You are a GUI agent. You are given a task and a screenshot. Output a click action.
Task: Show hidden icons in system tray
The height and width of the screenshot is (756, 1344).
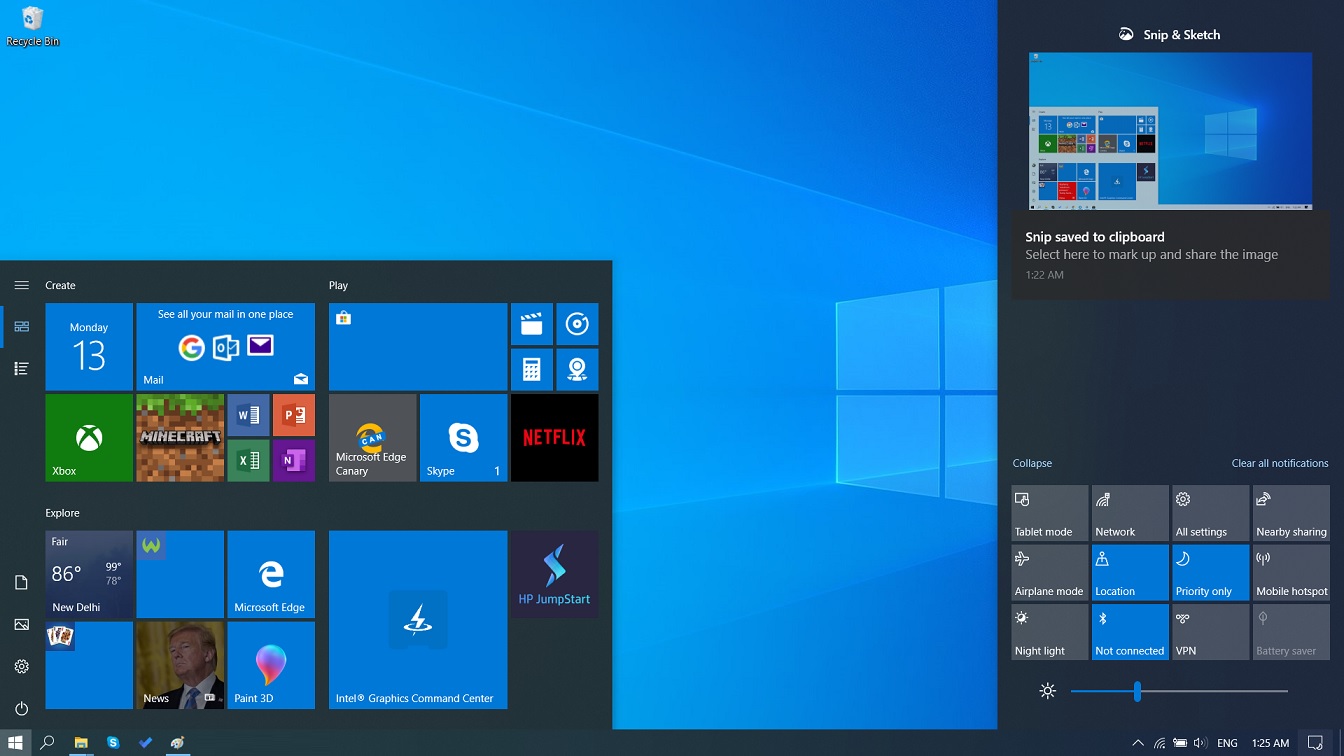[1137, 743]
